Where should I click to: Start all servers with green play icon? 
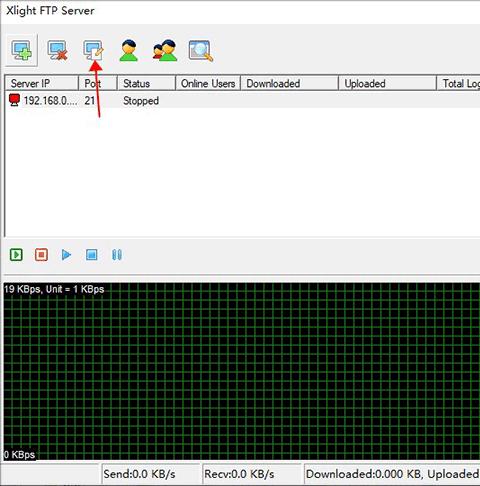[x=16, y=255]
